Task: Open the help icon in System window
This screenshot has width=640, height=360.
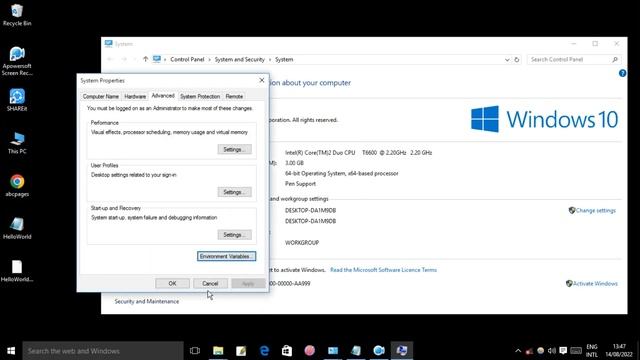Action: [622, 73]
